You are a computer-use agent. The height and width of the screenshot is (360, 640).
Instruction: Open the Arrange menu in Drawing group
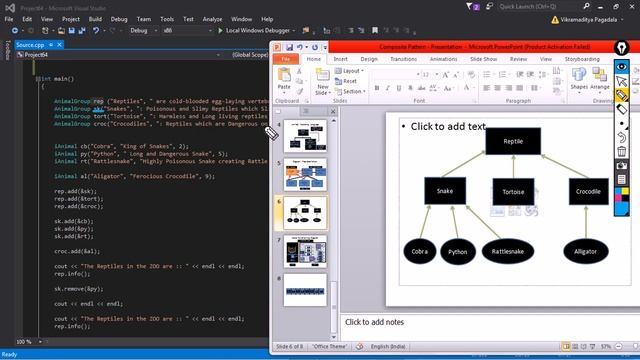tap(600, 79)
